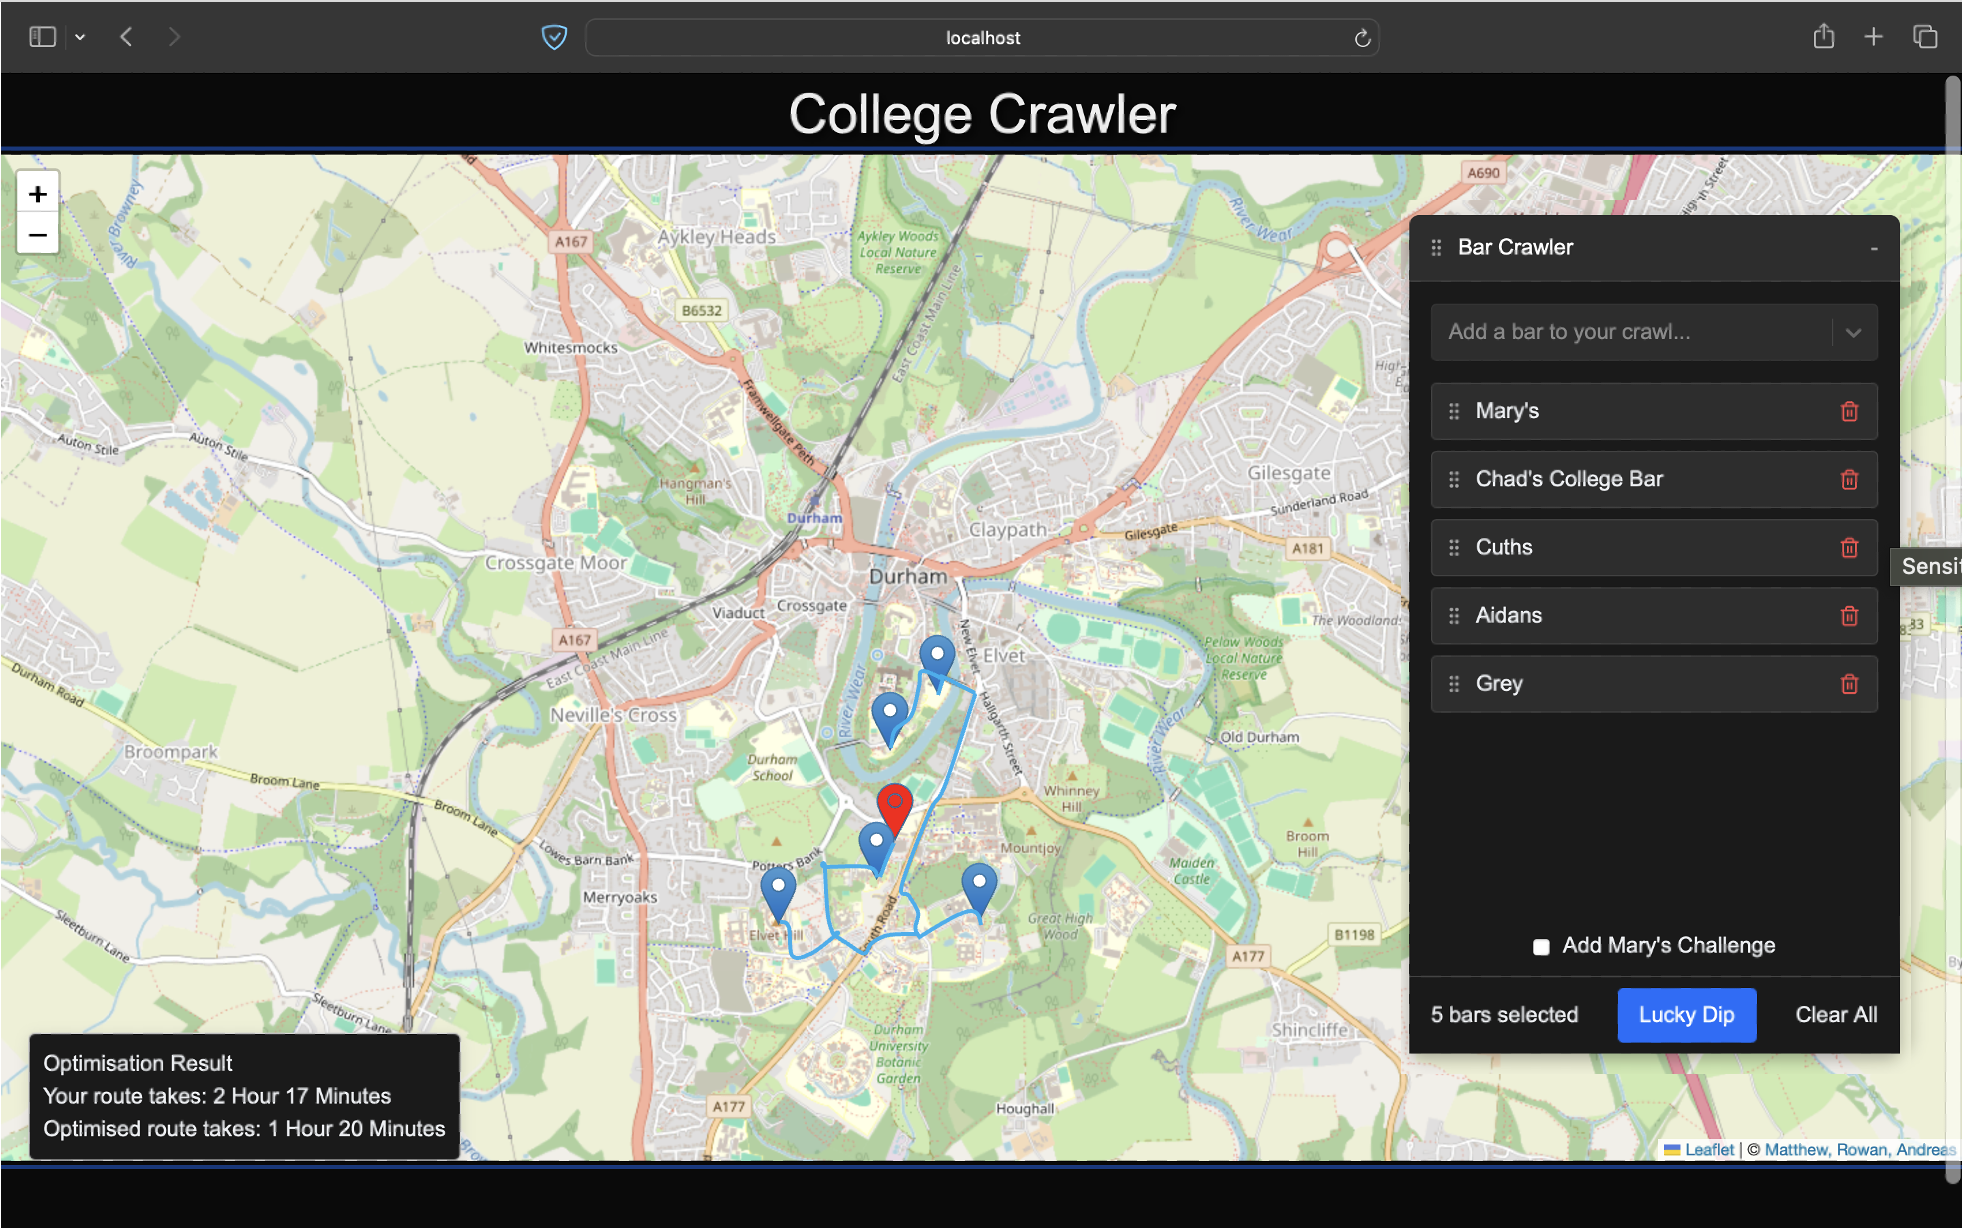Delete Mary's from the crawl list
1962x1228 pixels.
(1849, 411)
